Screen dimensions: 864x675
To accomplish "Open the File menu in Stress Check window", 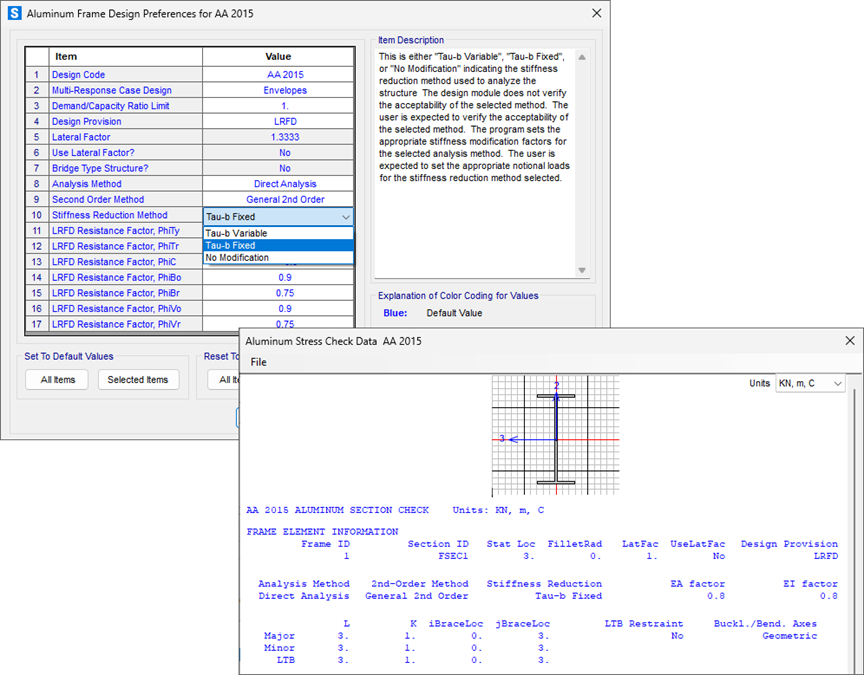I will [x=259, y=362].
